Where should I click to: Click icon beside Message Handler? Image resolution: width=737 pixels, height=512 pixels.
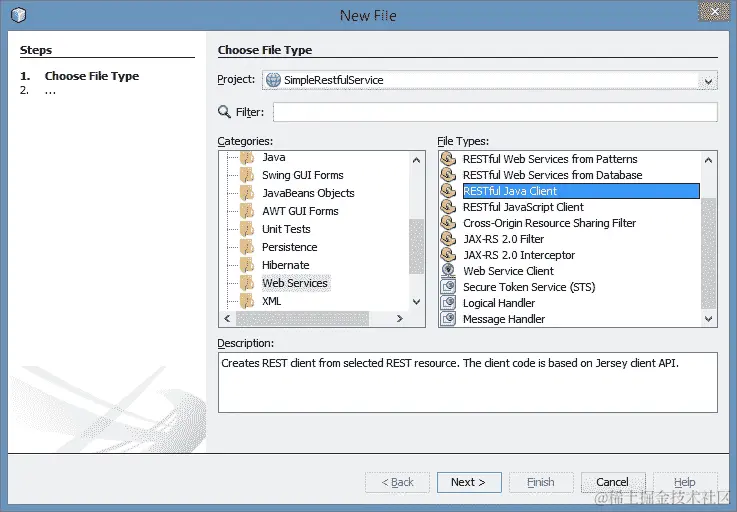[x=448, y=319]
